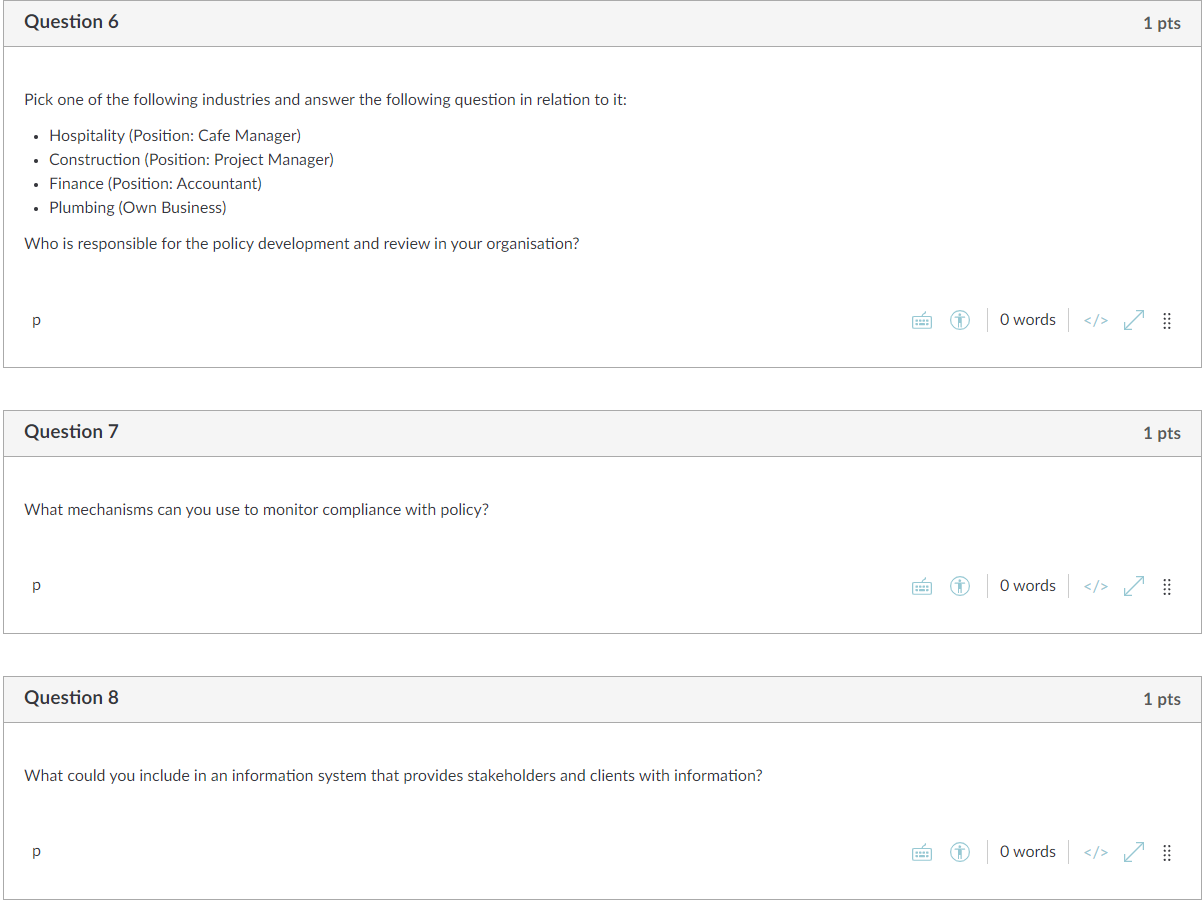Click the word count for Question 6
Screen dimensions: 1204x905
click(x=1027, y=320)
